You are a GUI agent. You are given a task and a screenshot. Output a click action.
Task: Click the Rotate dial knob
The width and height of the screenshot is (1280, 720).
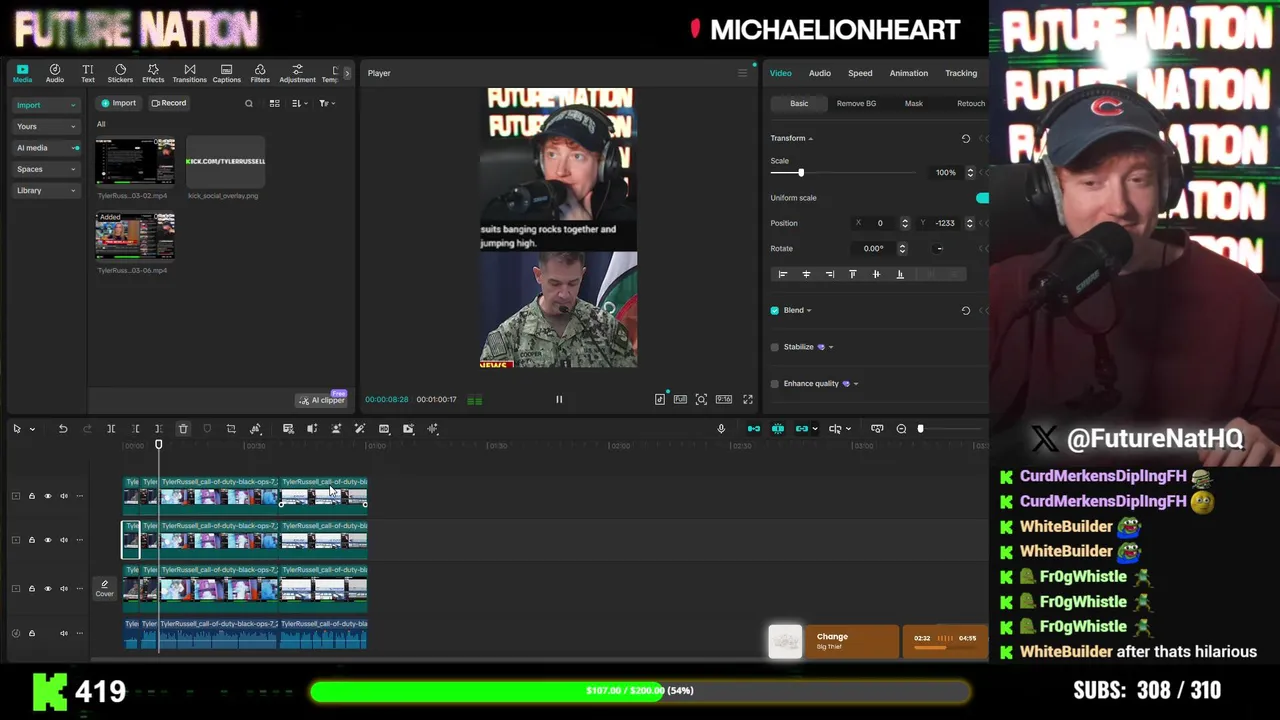point(939,249)
